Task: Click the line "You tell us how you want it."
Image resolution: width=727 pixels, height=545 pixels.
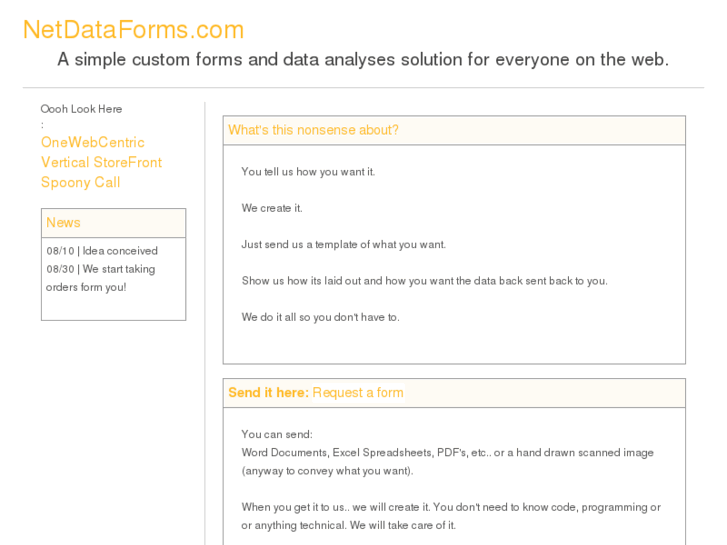Action: click(x=308, y=171)
